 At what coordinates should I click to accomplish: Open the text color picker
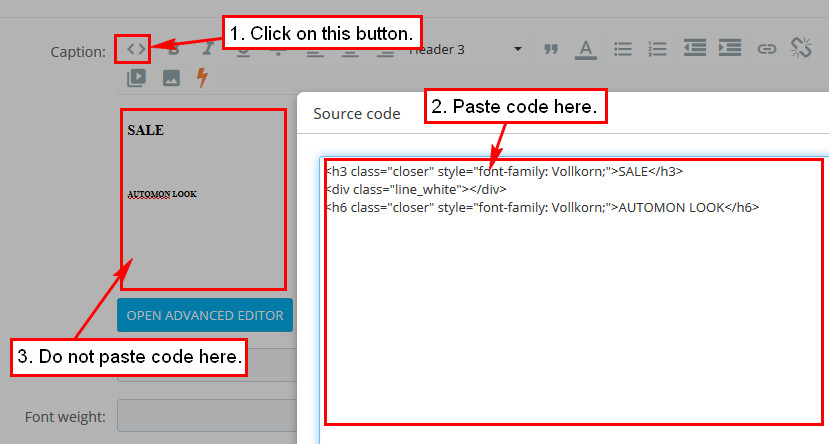pos(586,48)
